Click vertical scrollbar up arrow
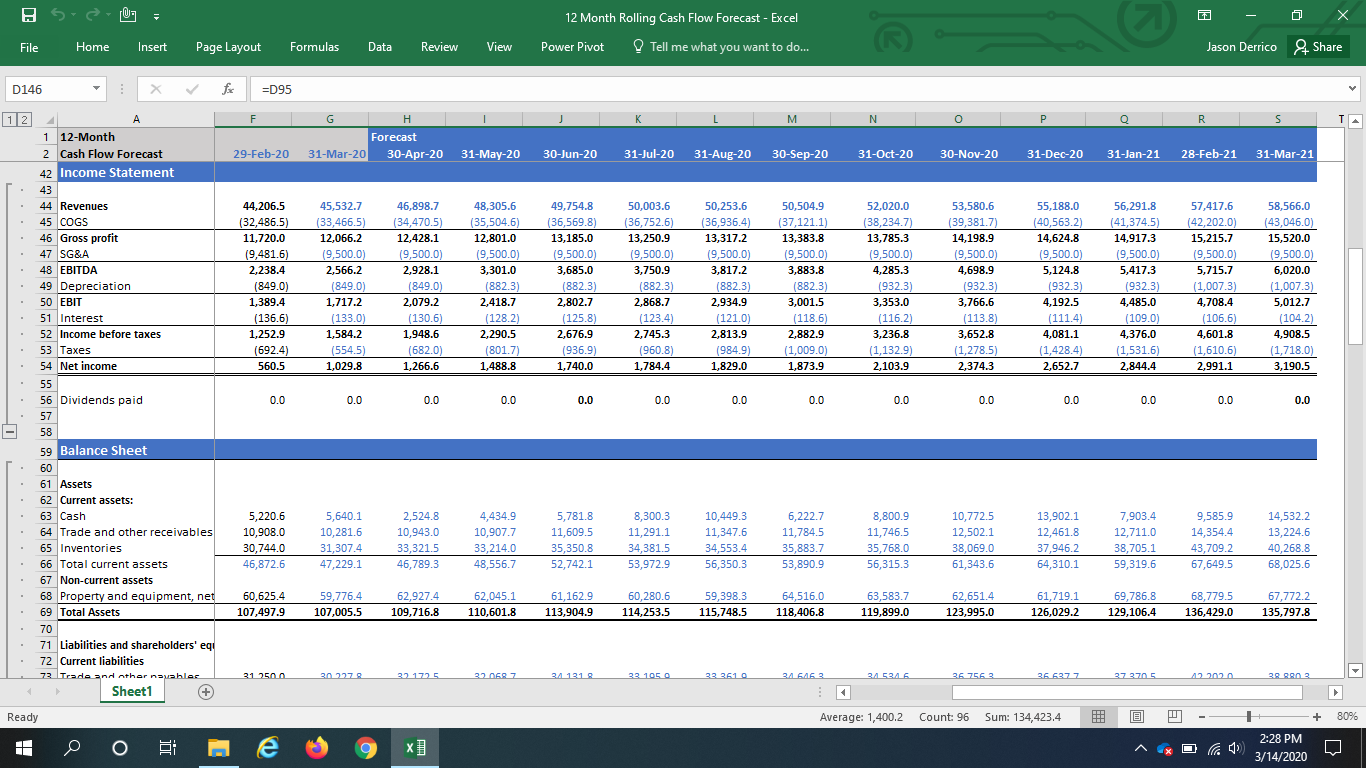1366x768 pixels. click(1356, 120)
